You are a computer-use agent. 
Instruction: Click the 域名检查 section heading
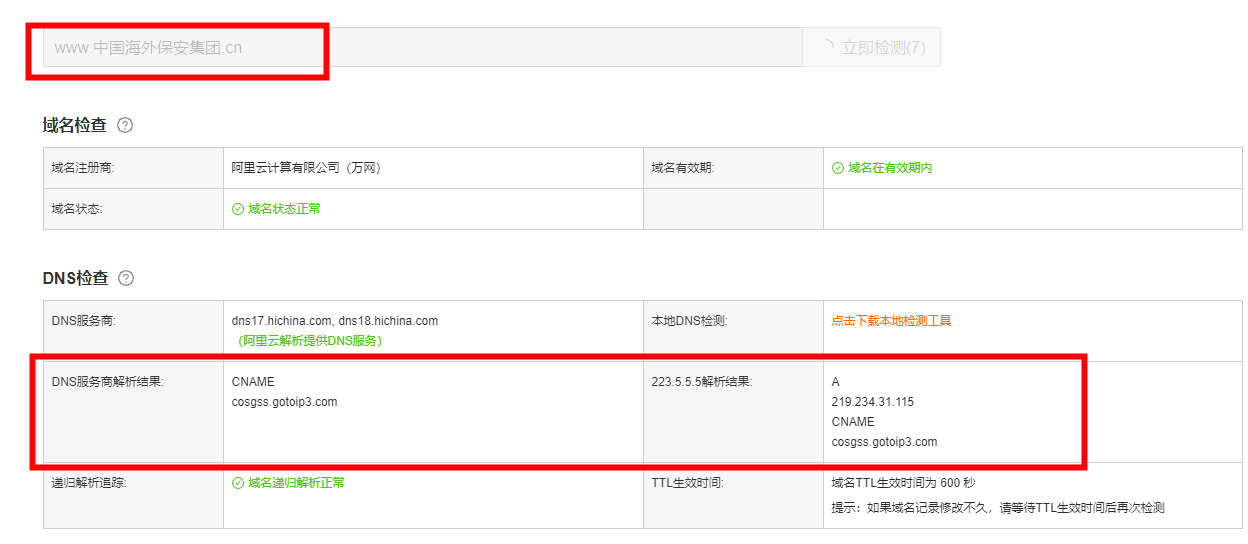[x=74, y=125]
